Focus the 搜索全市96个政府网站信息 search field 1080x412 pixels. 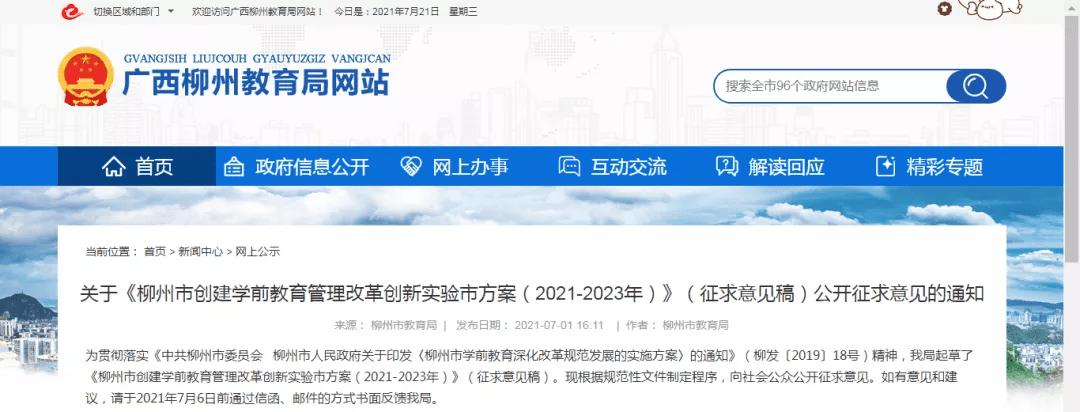coord(830,86)
